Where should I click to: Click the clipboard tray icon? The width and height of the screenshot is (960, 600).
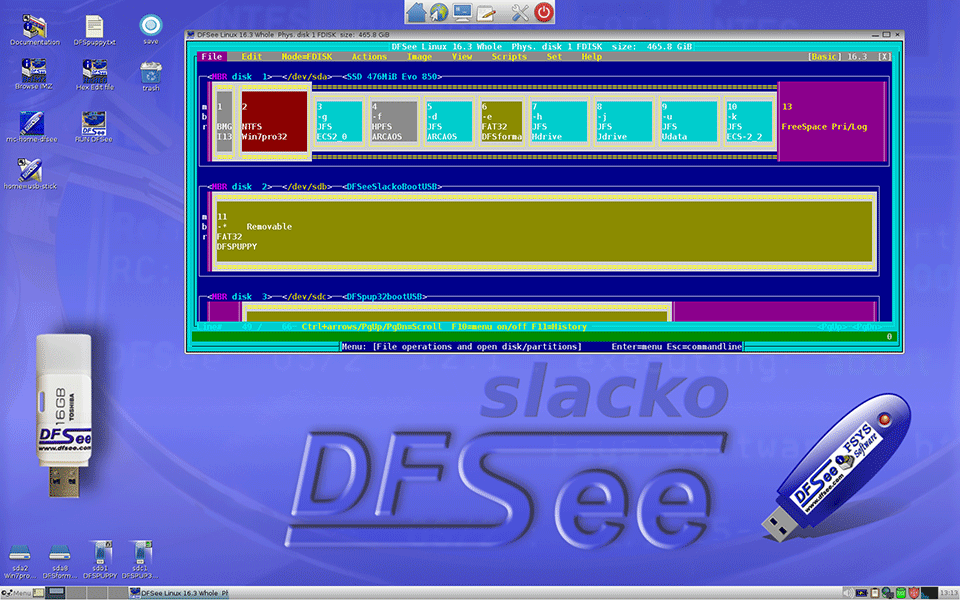(875, 593)
